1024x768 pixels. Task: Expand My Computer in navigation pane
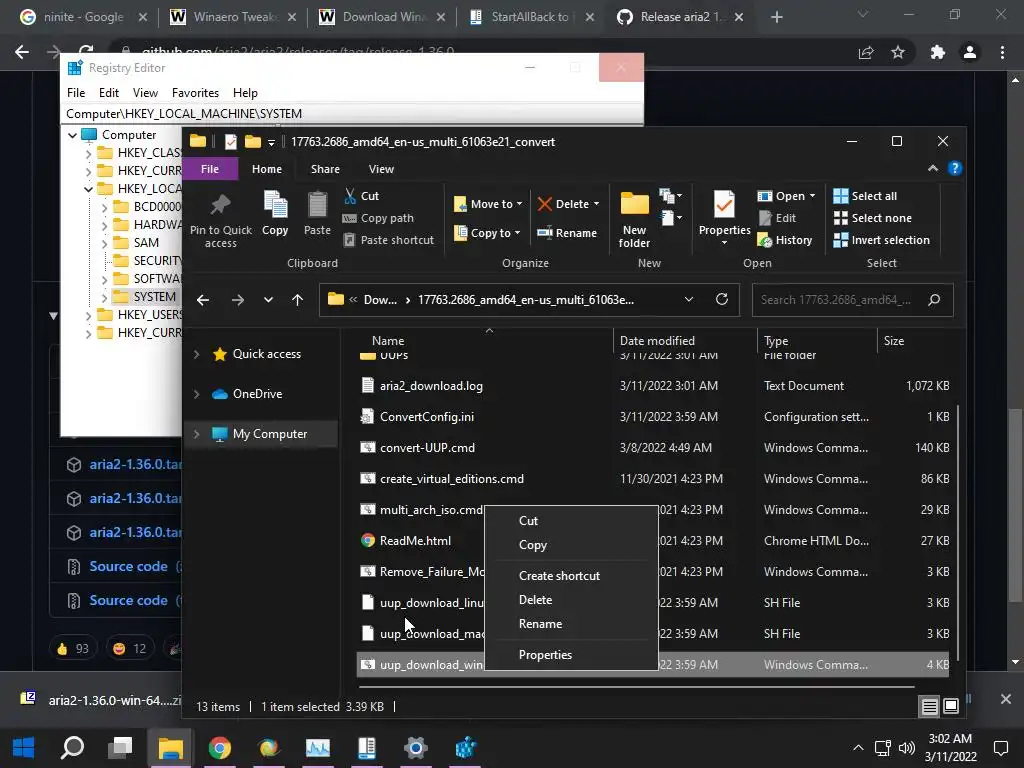[197, 434]
